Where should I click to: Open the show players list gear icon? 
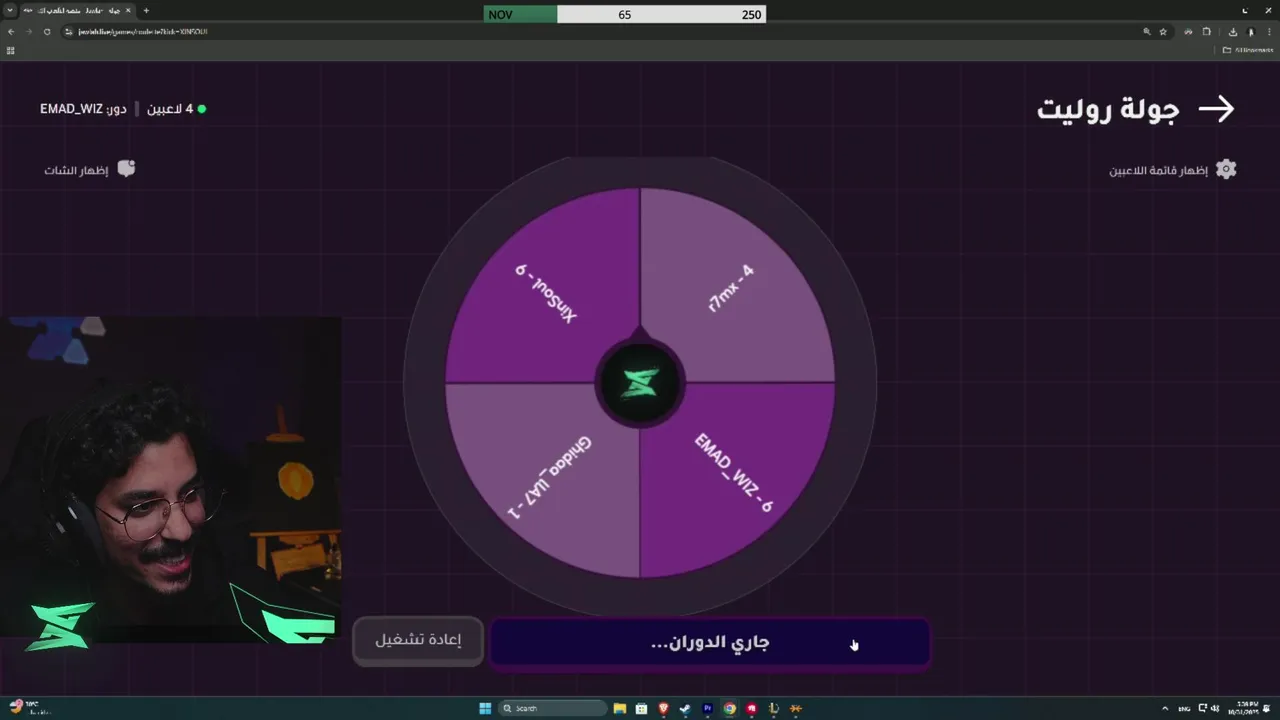1226,169
